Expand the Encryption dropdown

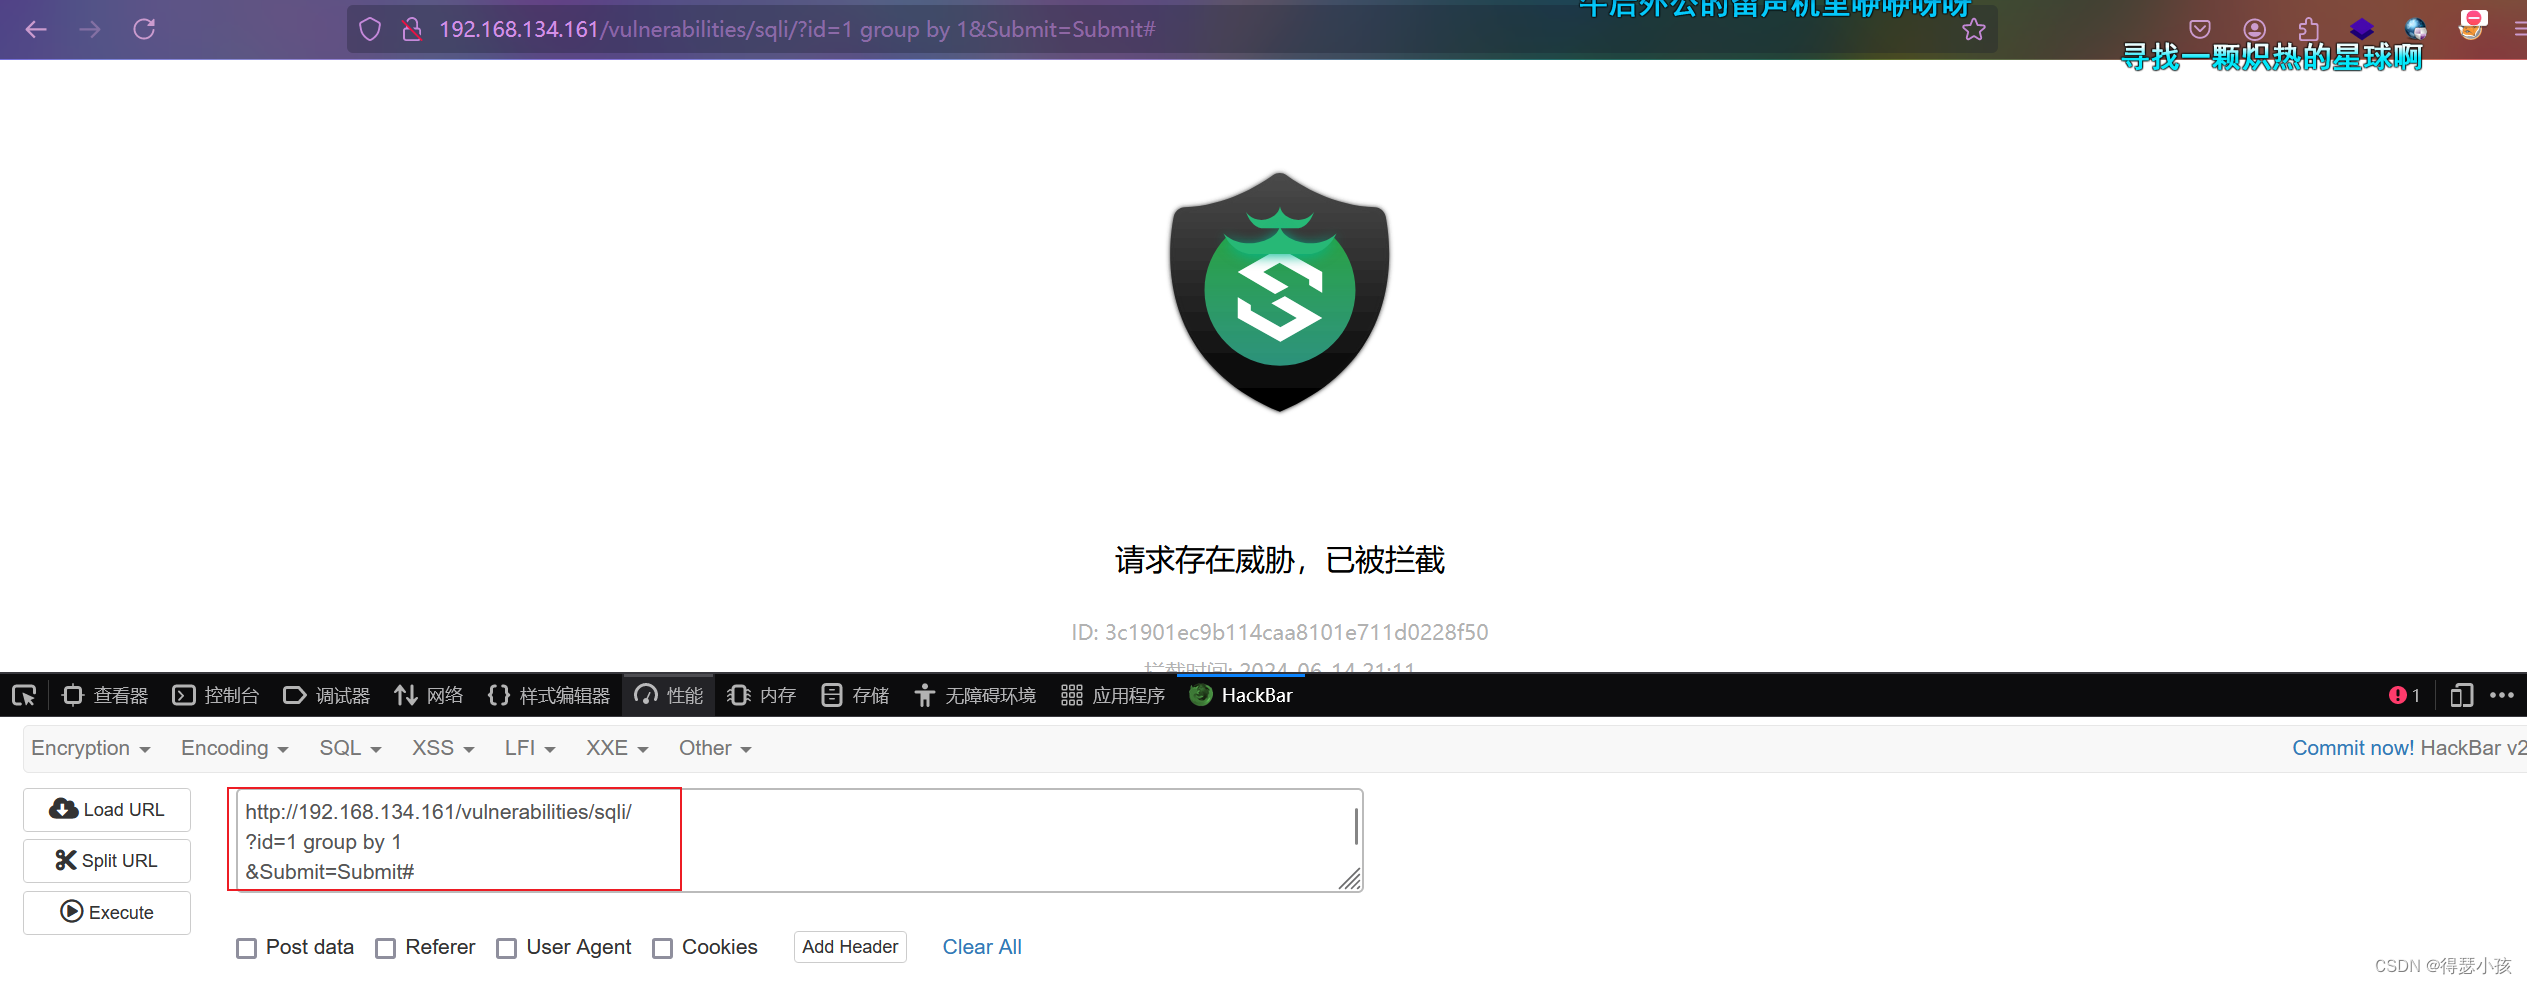coord(91,748)
